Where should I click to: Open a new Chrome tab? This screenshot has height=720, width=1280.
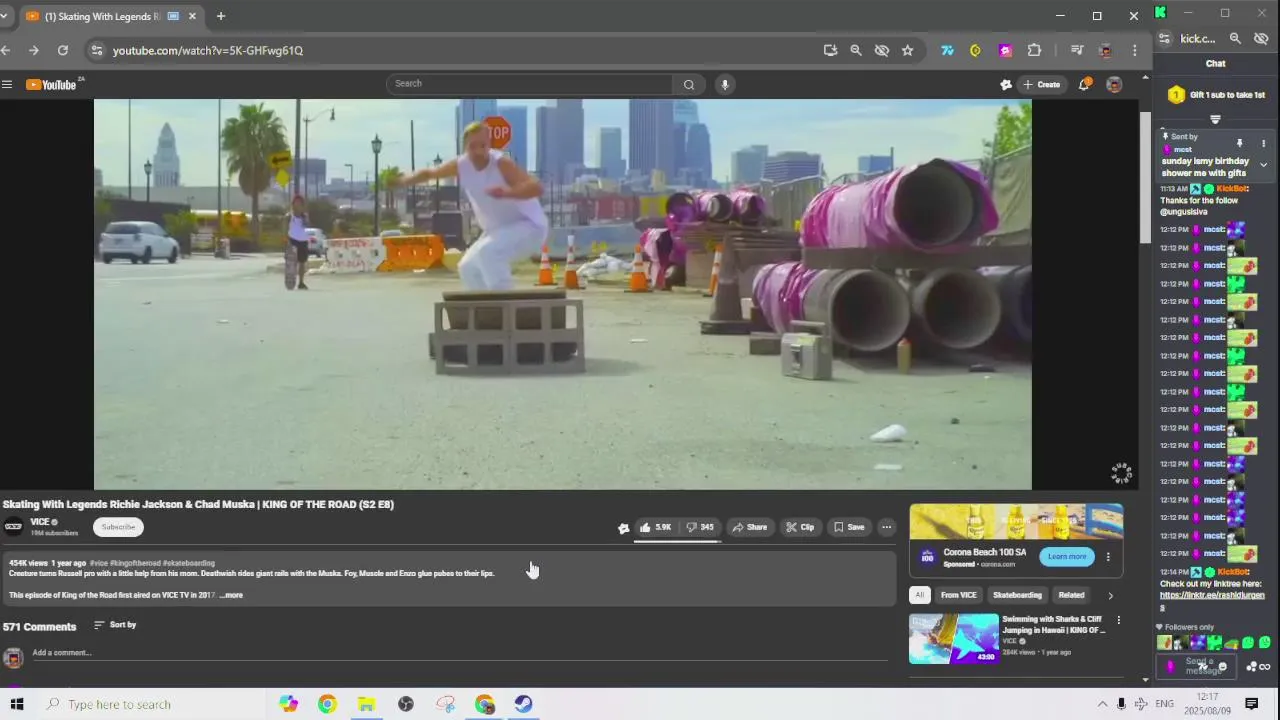click(221, 16)
